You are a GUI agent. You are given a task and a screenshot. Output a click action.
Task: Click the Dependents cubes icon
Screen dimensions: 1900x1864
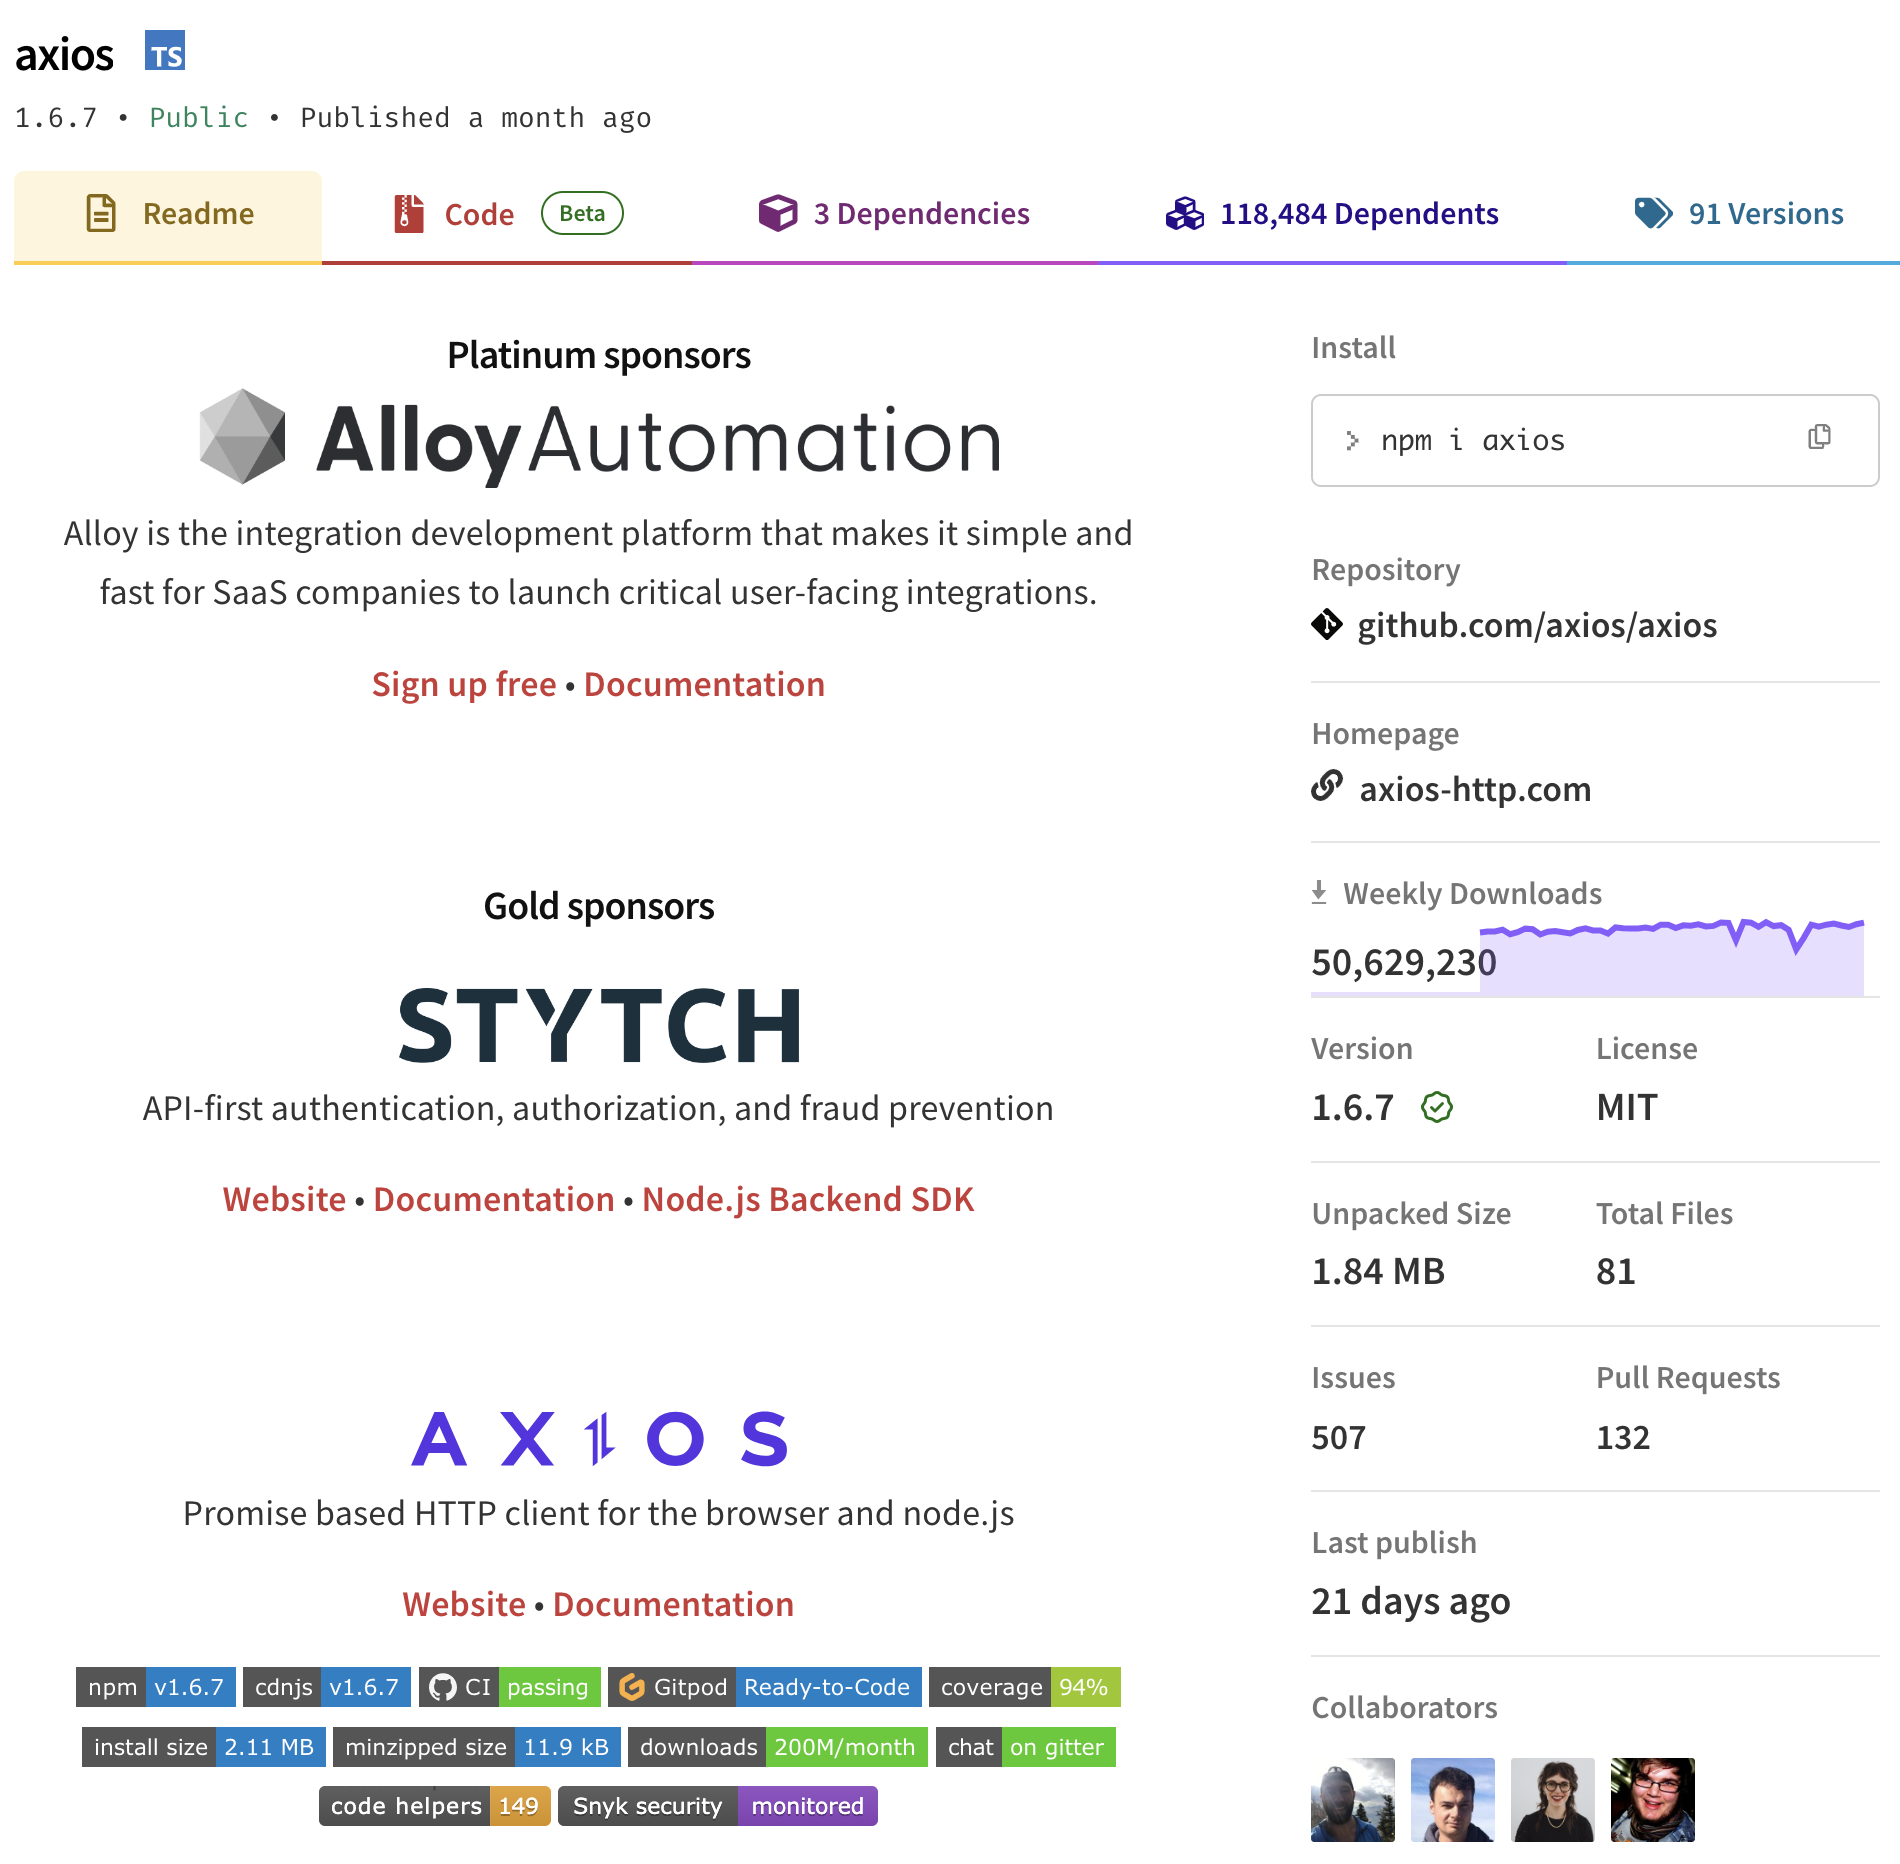tap(1185, 214)
